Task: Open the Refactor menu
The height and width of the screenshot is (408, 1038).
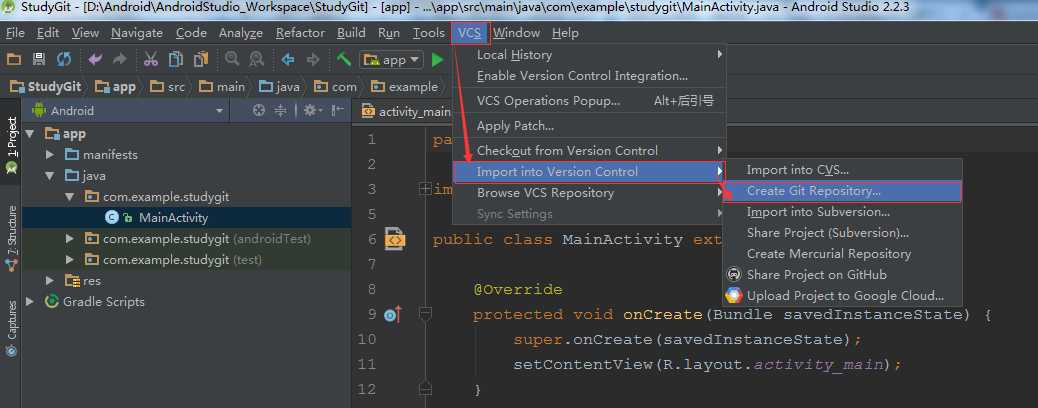Action: pos(301,32)
